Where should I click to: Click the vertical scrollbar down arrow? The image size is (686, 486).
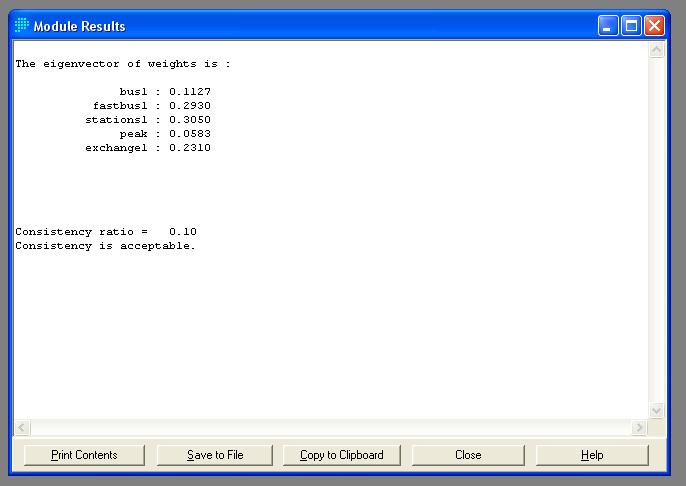coord(656,410)
